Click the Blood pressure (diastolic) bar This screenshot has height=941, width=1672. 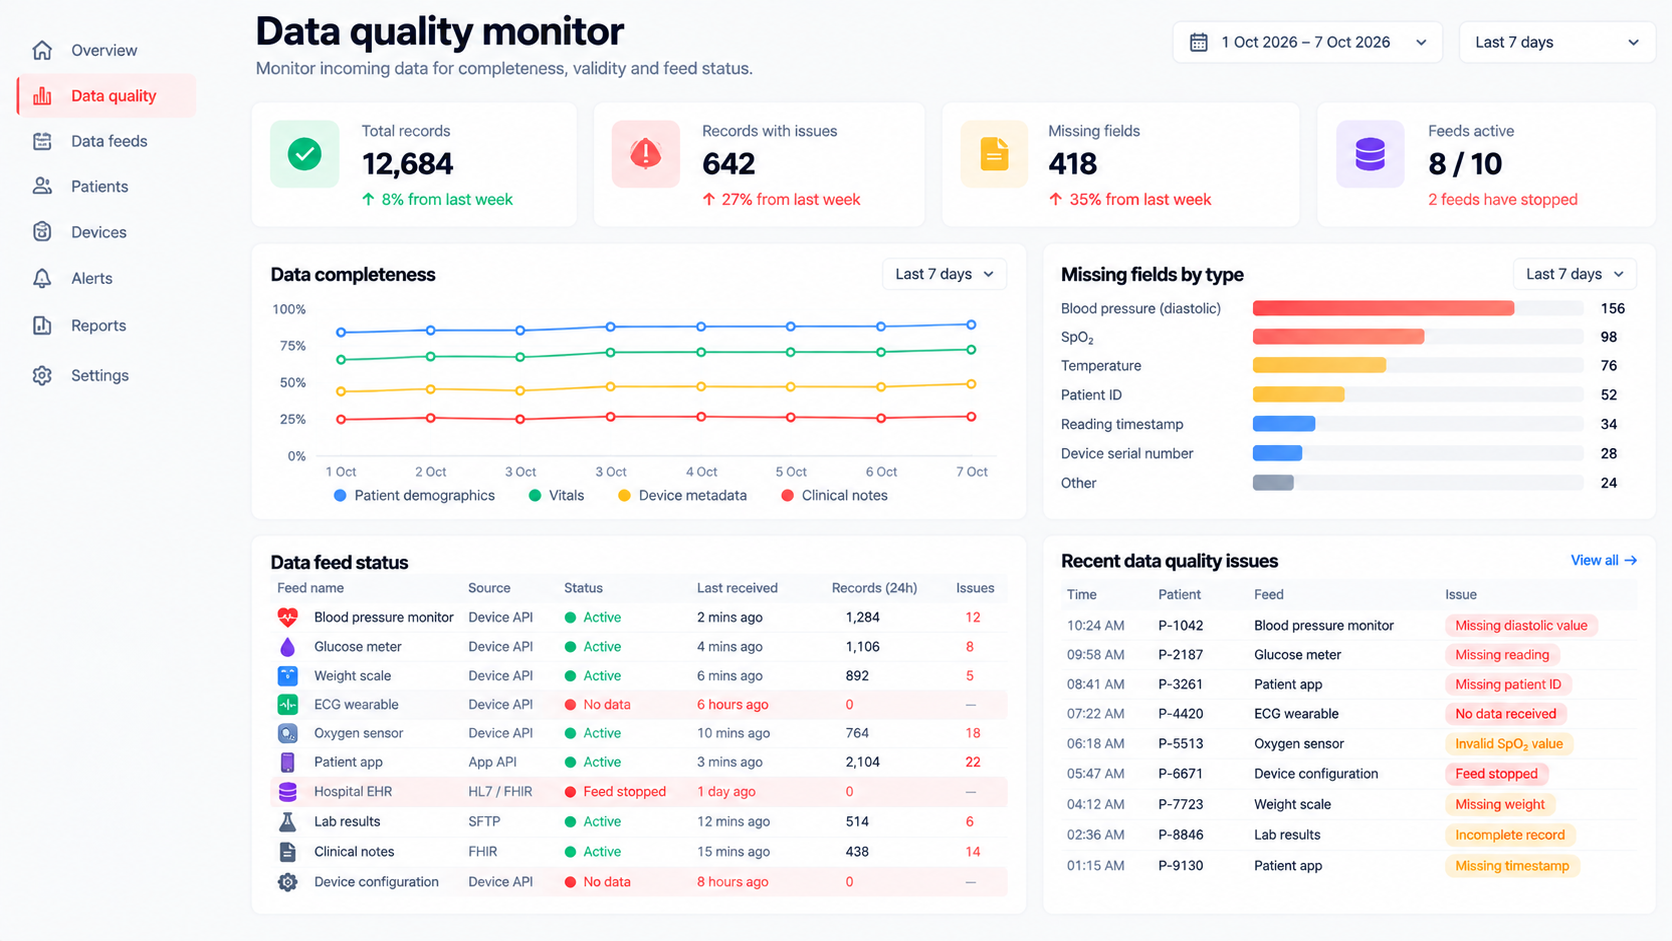pos(1383,308)
